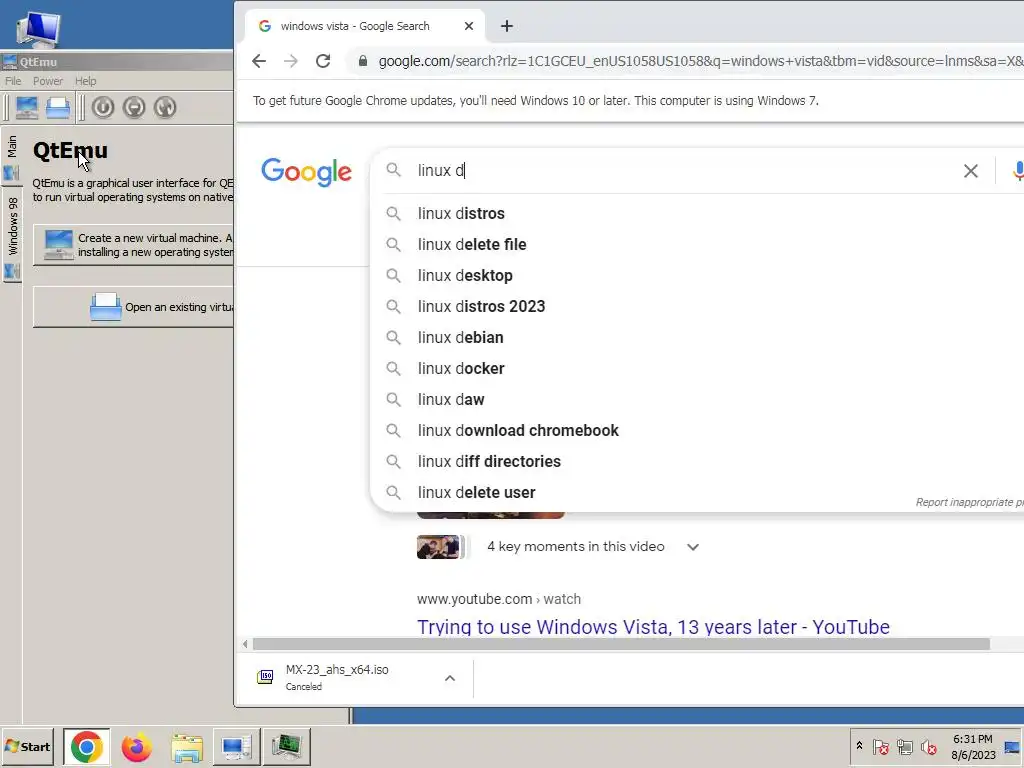Click the Google logo

[306, 172]
